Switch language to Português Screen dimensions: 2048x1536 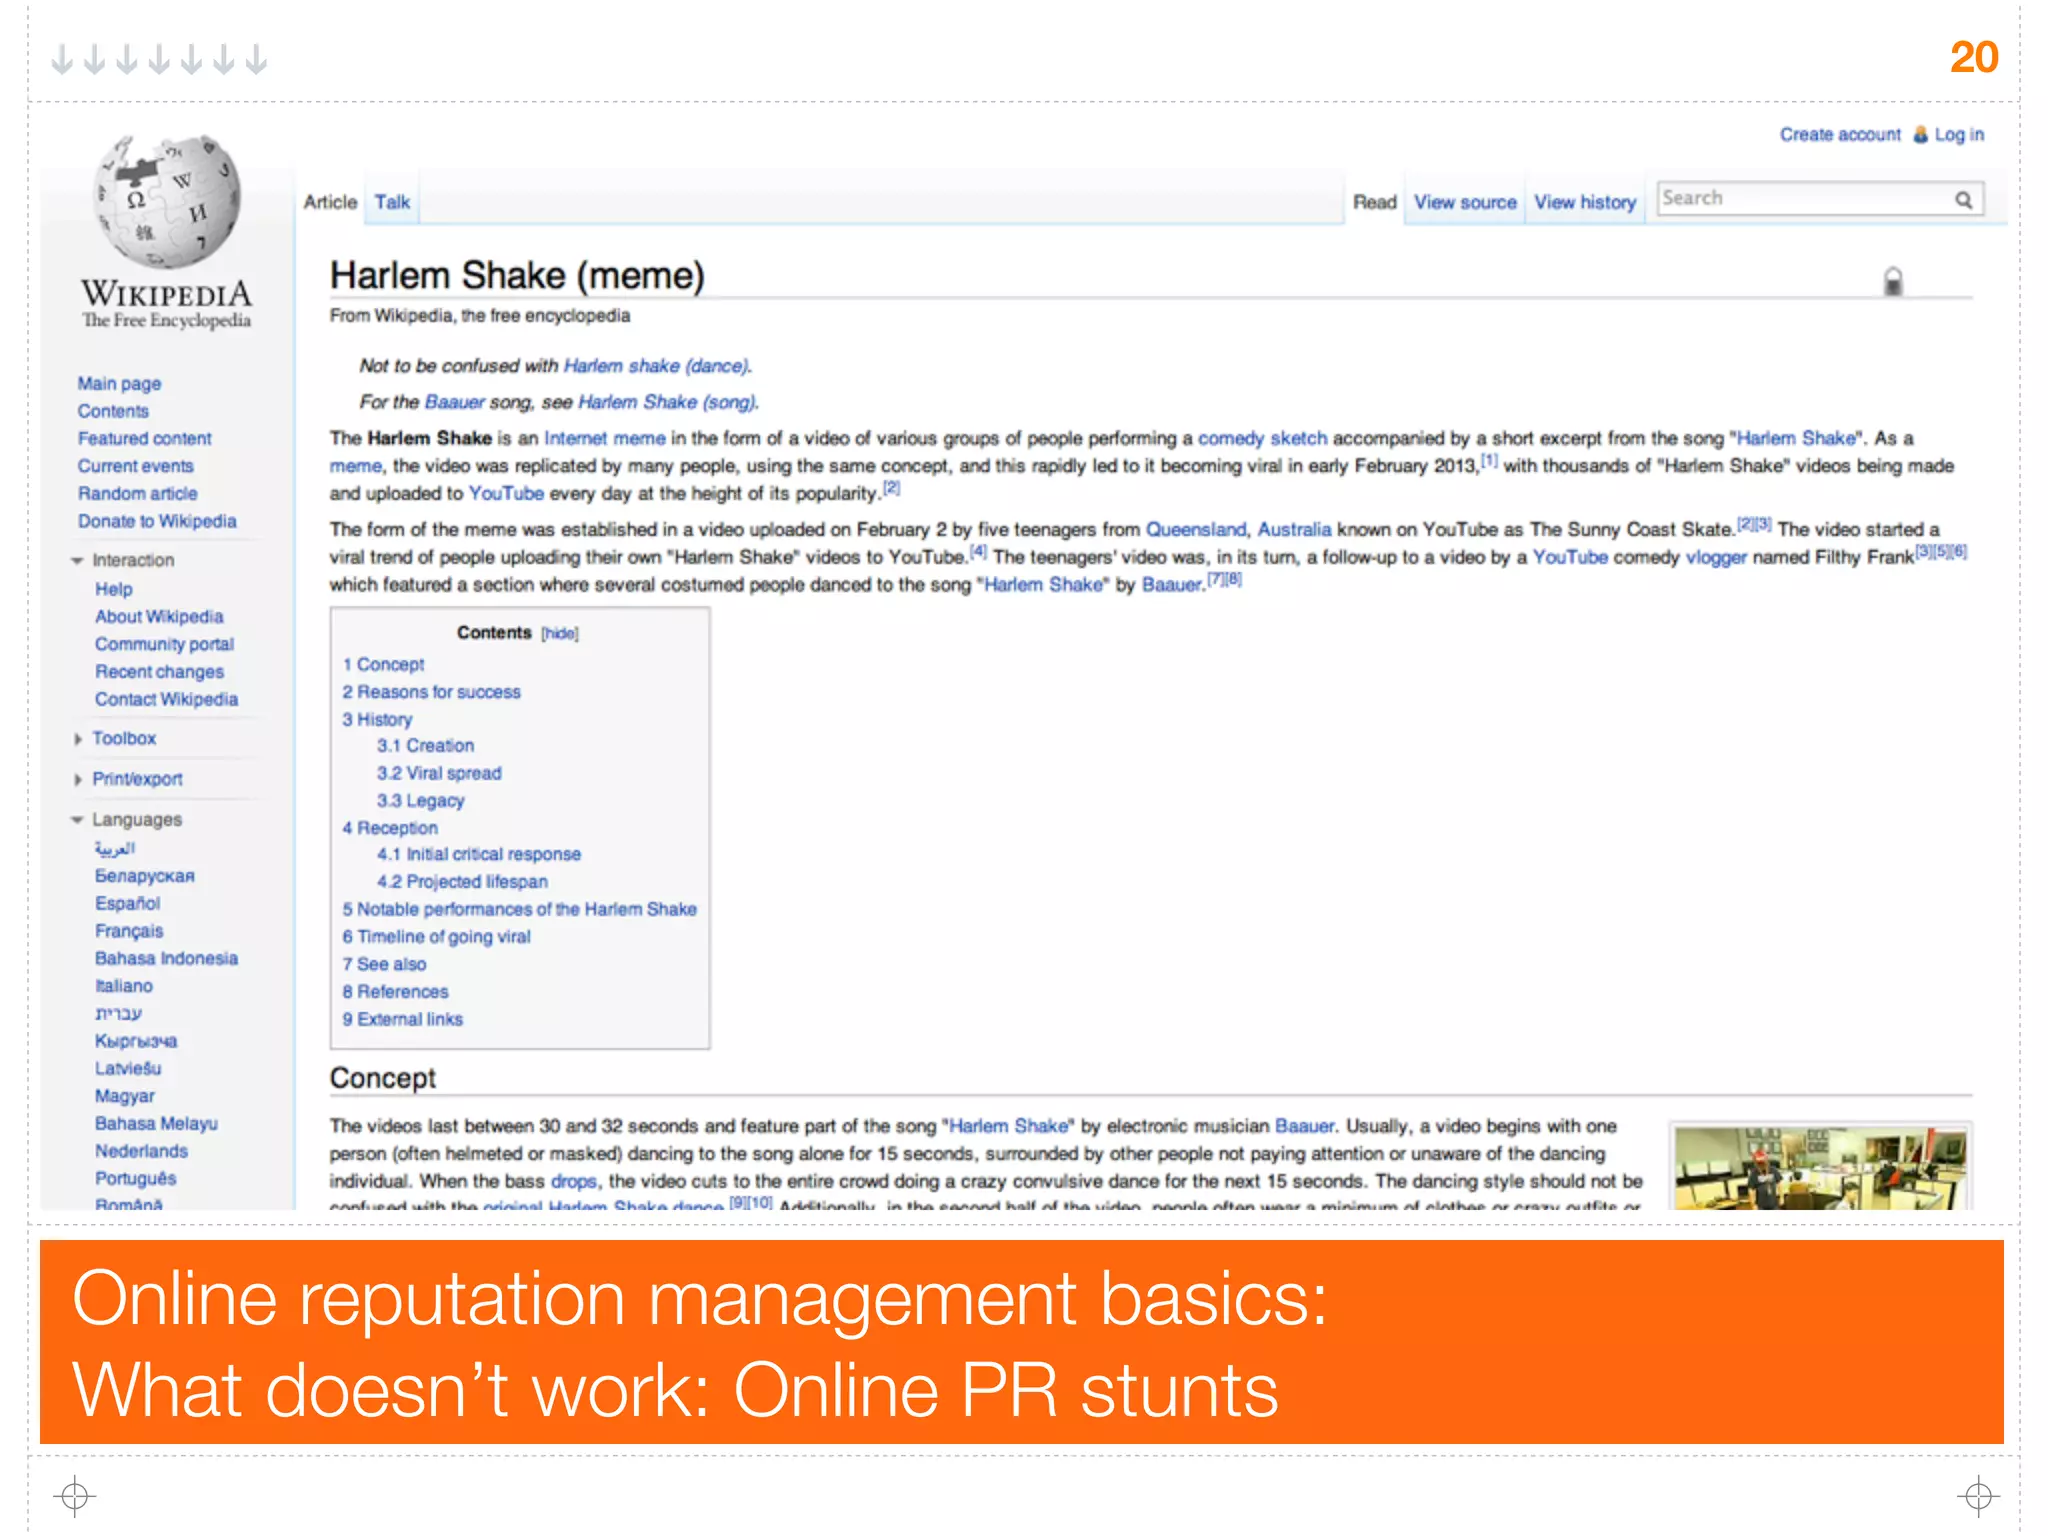click(135, 1179)
